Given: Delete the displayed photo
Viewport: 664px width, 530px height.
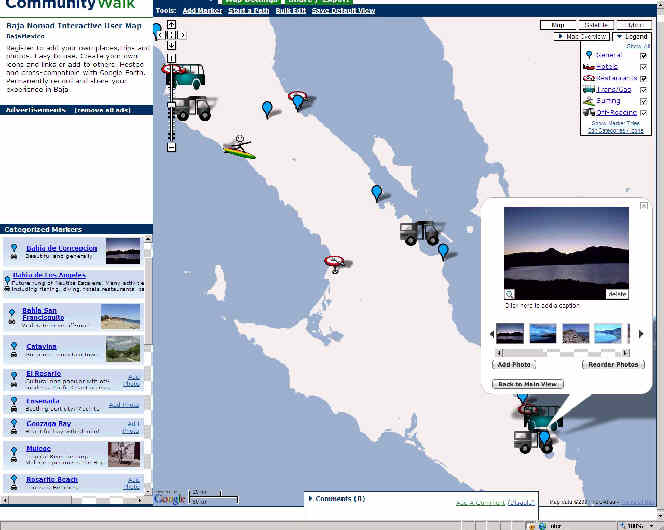Looking at the screenshot, I should click(617, 294).
